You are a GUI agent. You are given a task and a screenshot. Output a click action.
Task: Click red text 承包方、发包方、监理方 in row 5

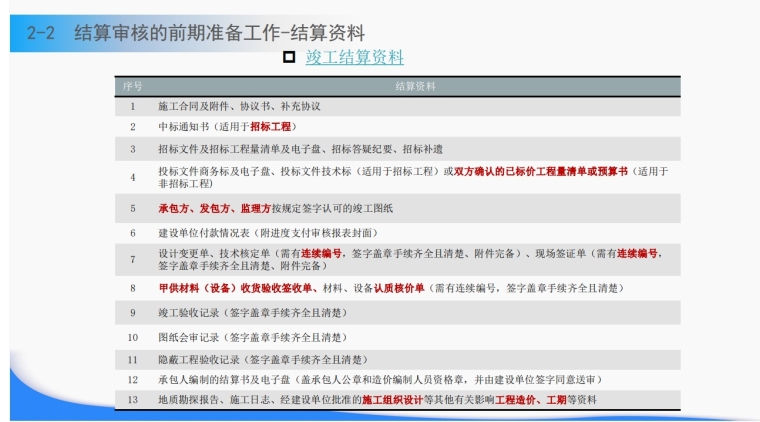[214, 209]
